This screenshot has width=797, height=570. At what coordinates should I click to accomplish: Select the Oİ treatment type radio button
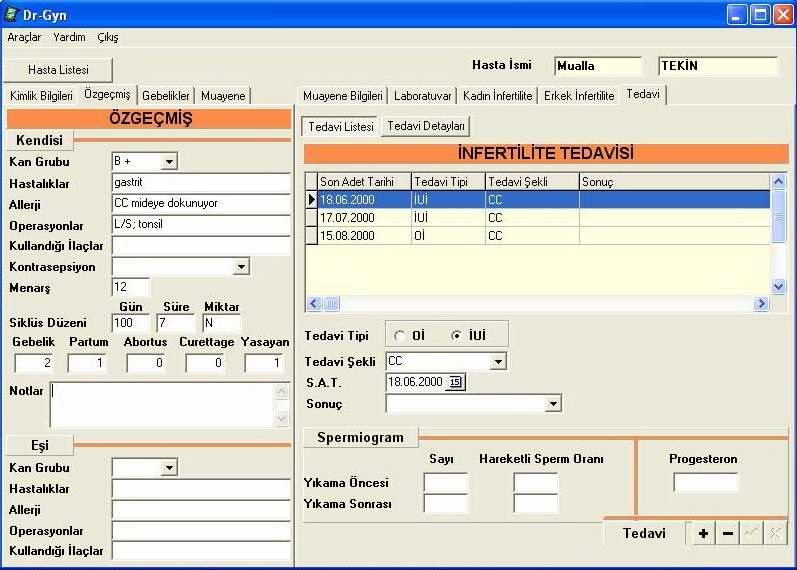pyautogui.click(x=400, y=336)
